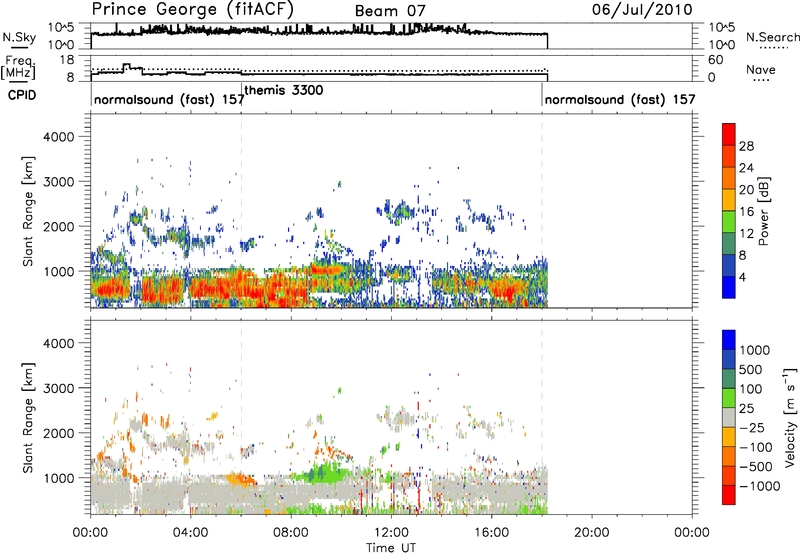
Task: Click the right '10^0' N.Search tick label
Action: coord(722,45)
